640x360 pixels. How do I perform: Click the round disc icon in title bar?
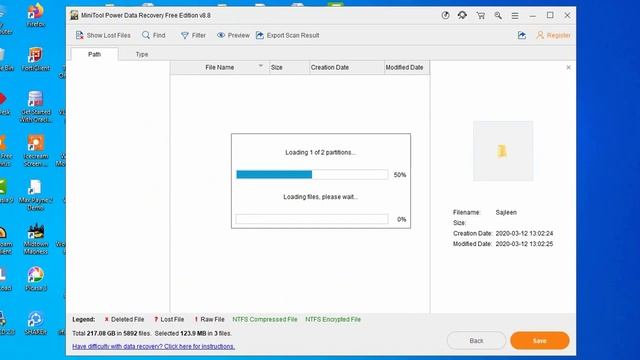(445, 16)
